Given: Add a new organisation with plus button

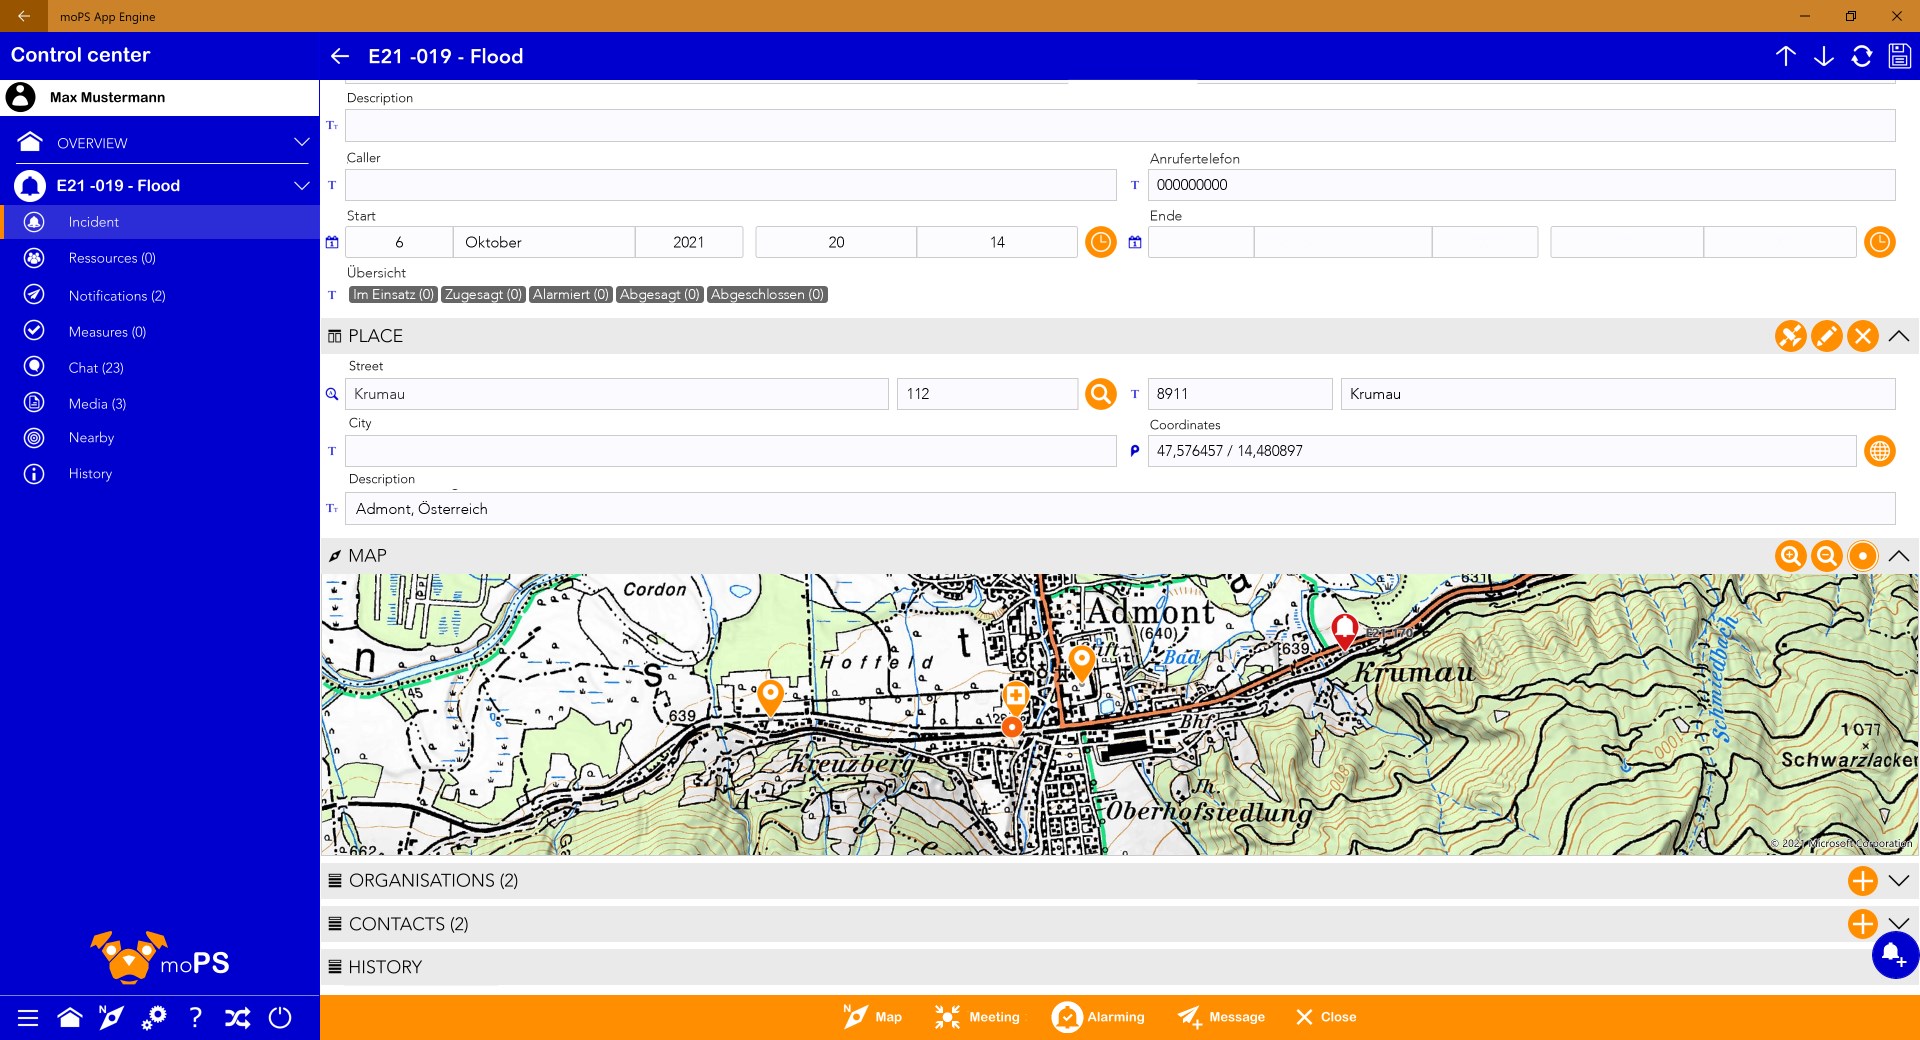Looking at the screenshot, I should (1862, 881).
